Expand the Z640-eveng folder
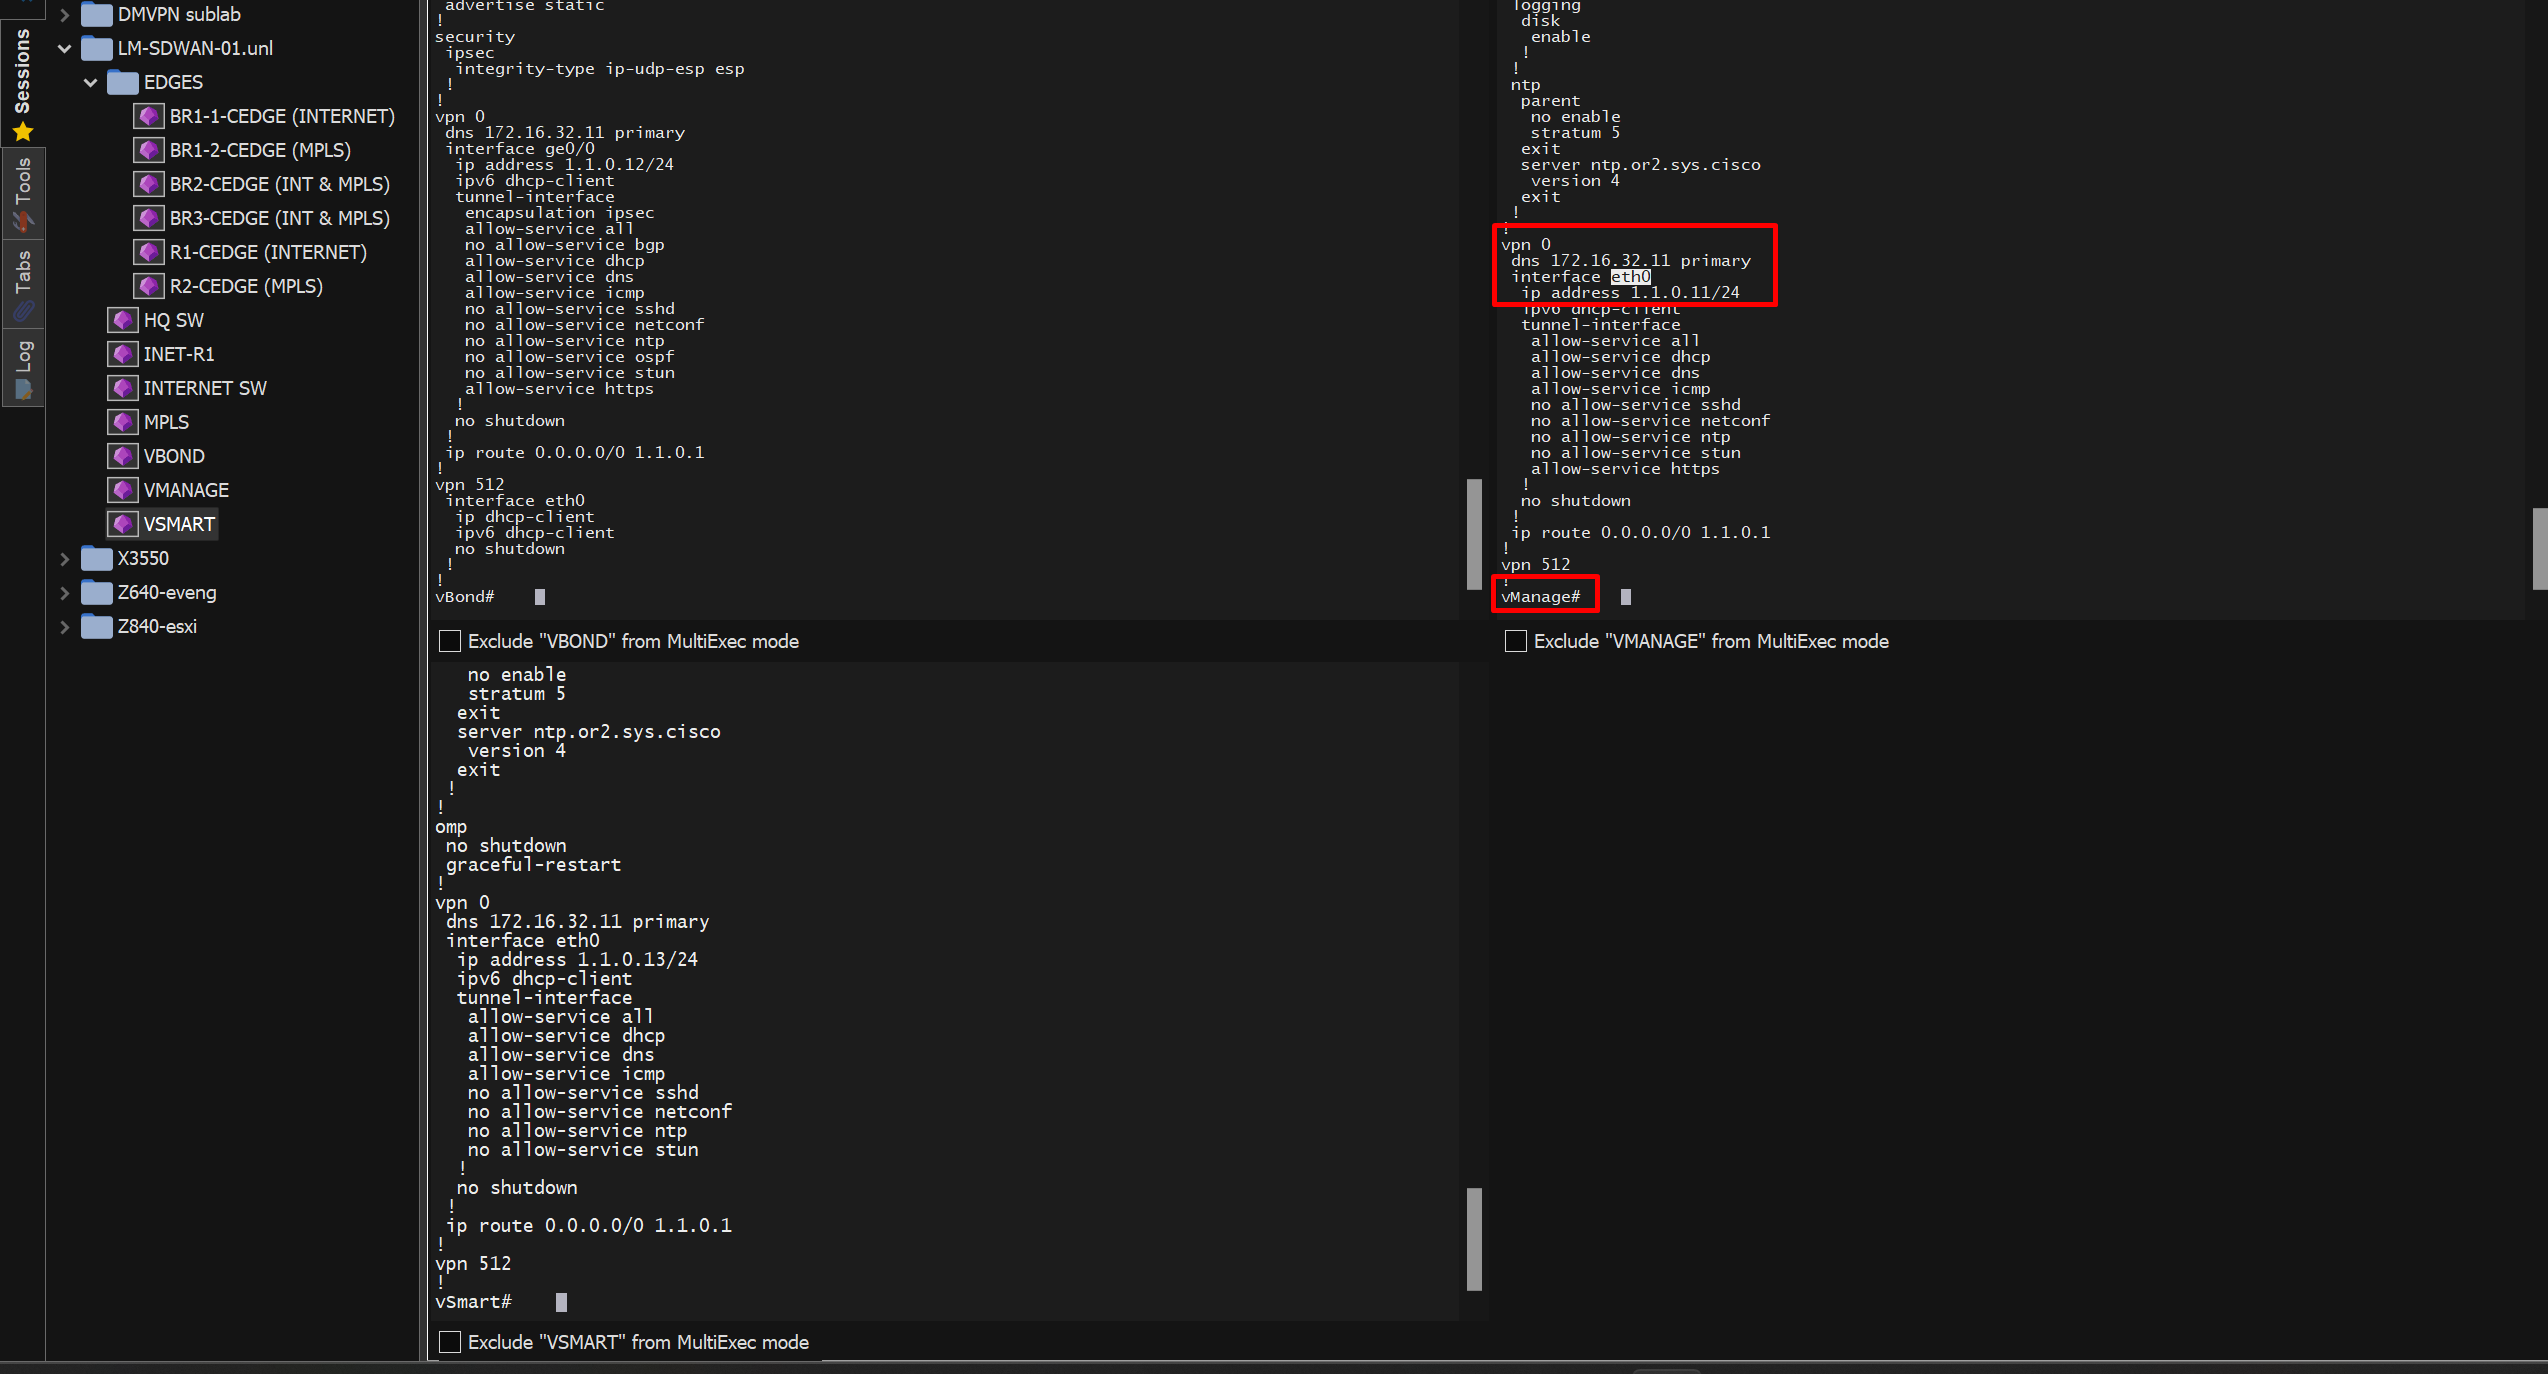2548x1374 pixels. pos(65,593)
